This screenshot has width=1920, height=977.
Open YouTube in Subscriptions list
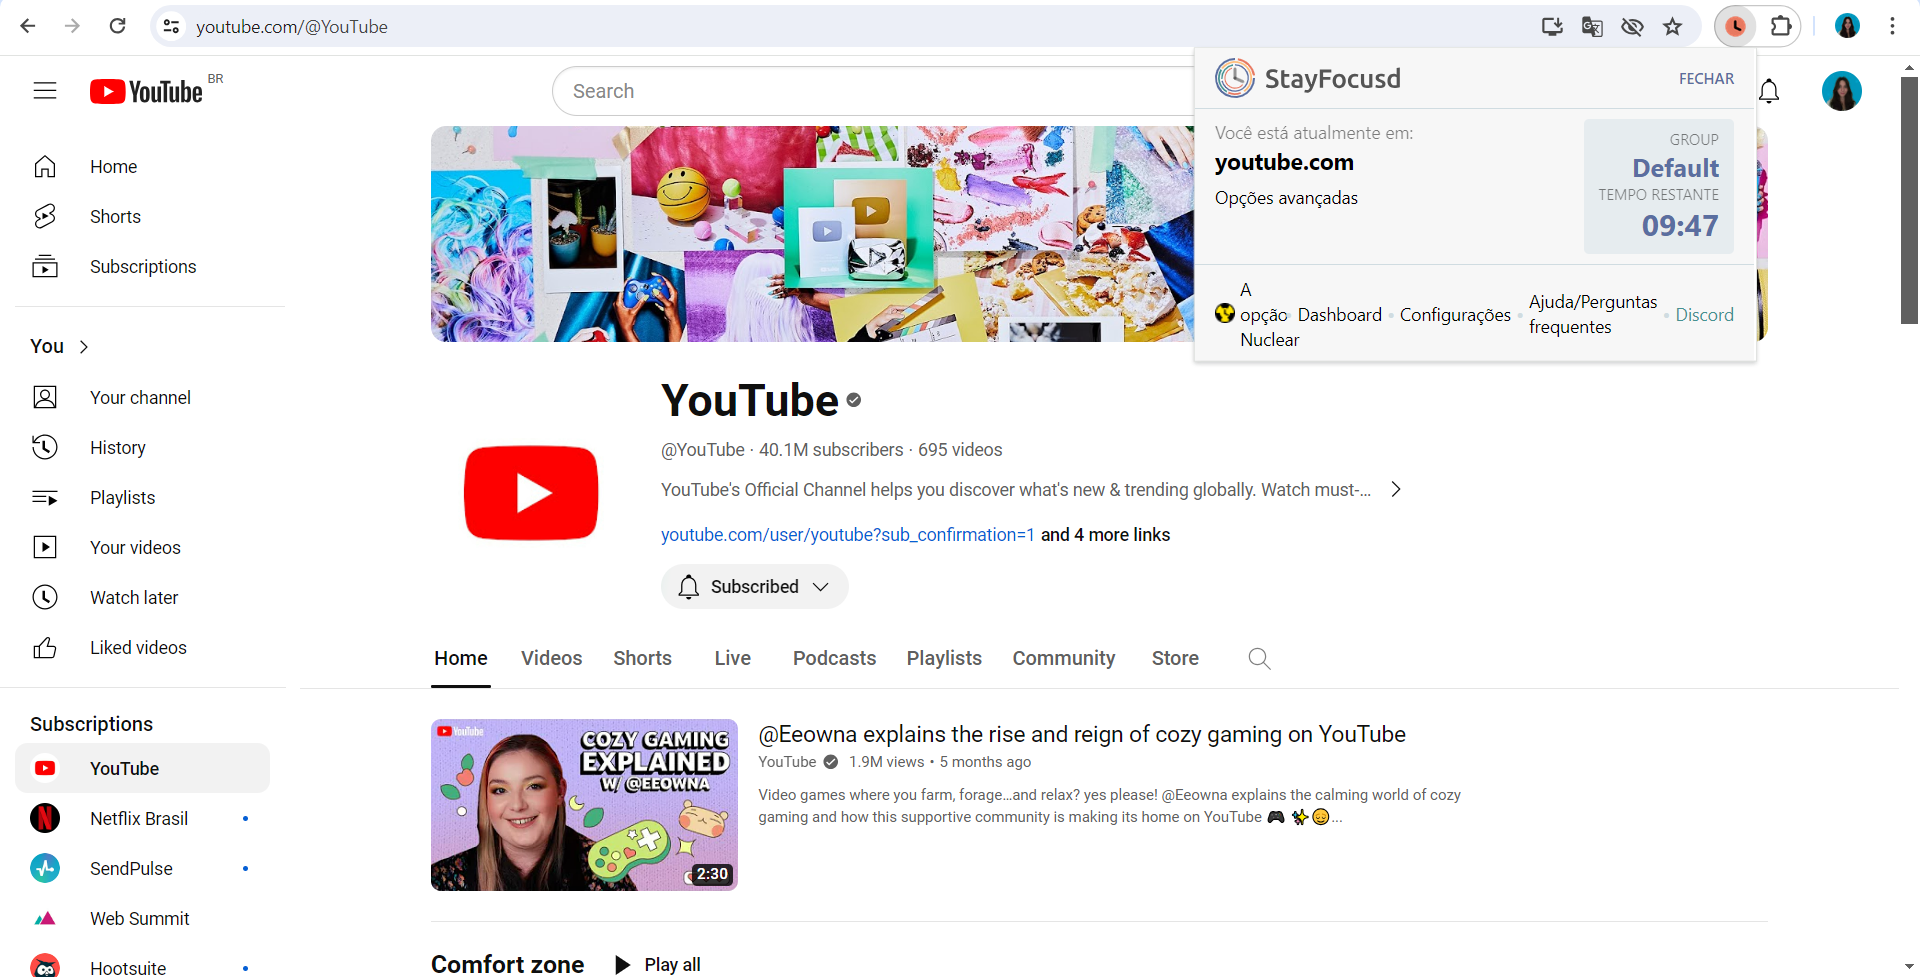143,768
